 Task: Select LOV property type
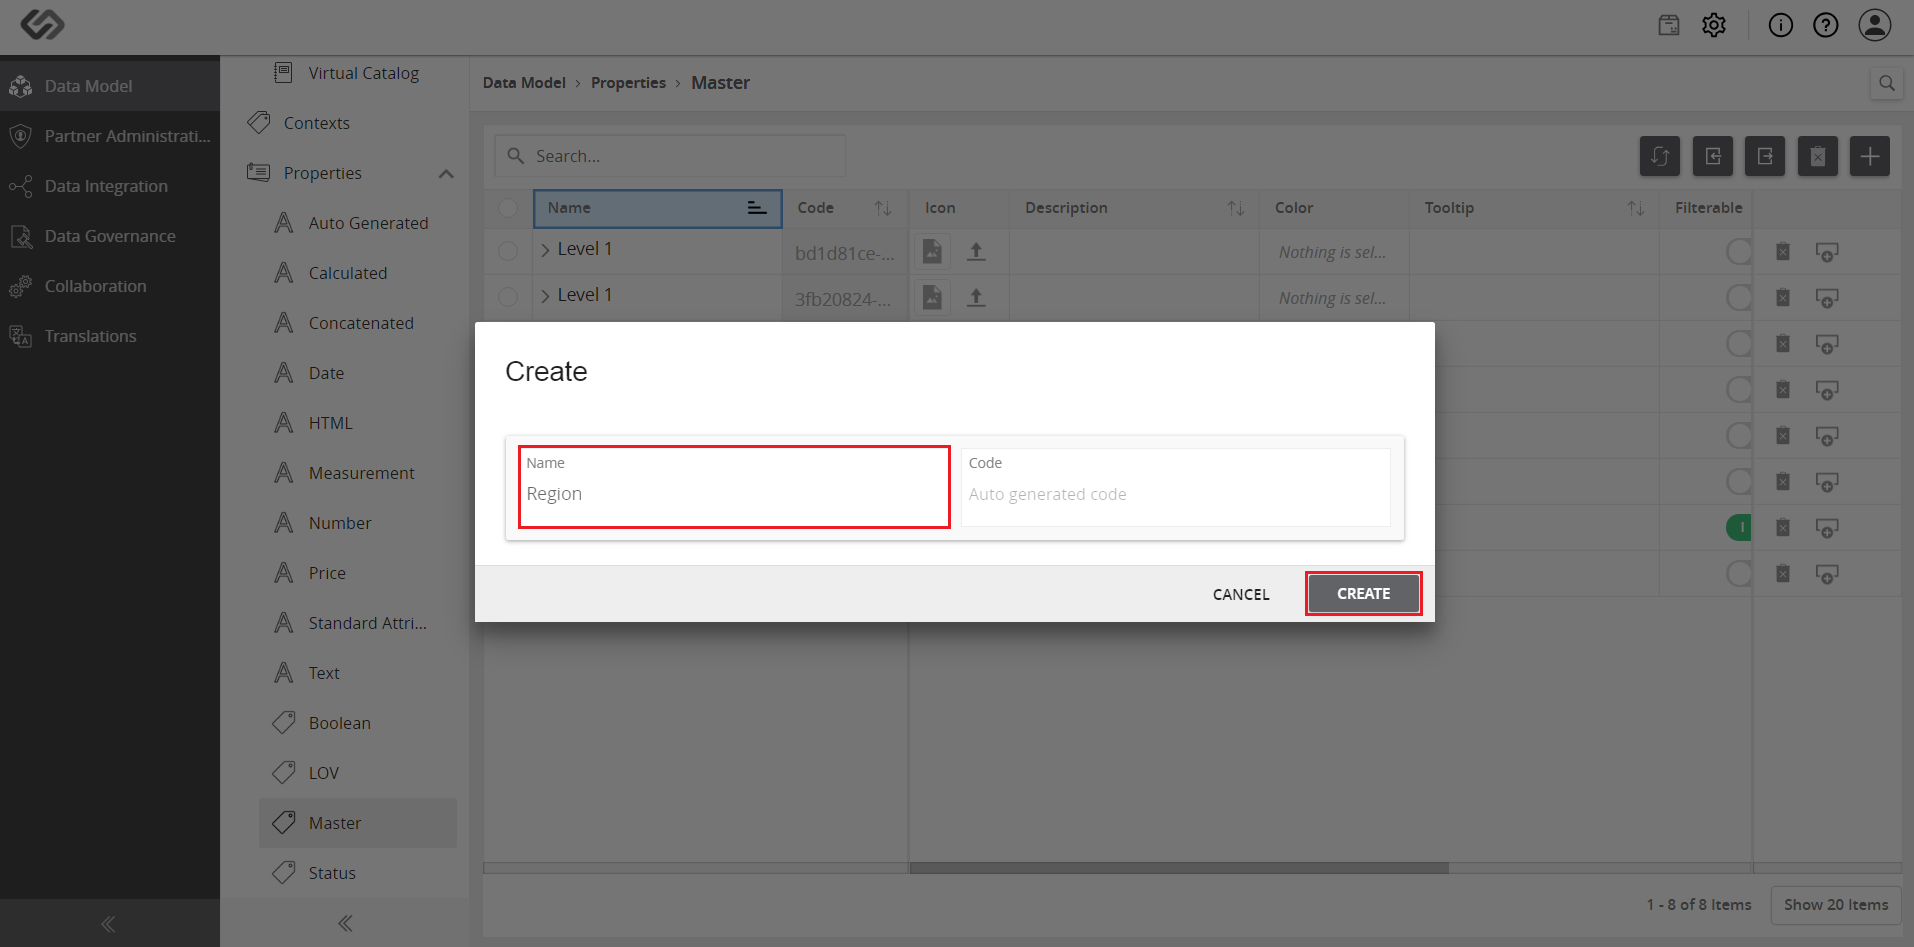tap(323, 773)
